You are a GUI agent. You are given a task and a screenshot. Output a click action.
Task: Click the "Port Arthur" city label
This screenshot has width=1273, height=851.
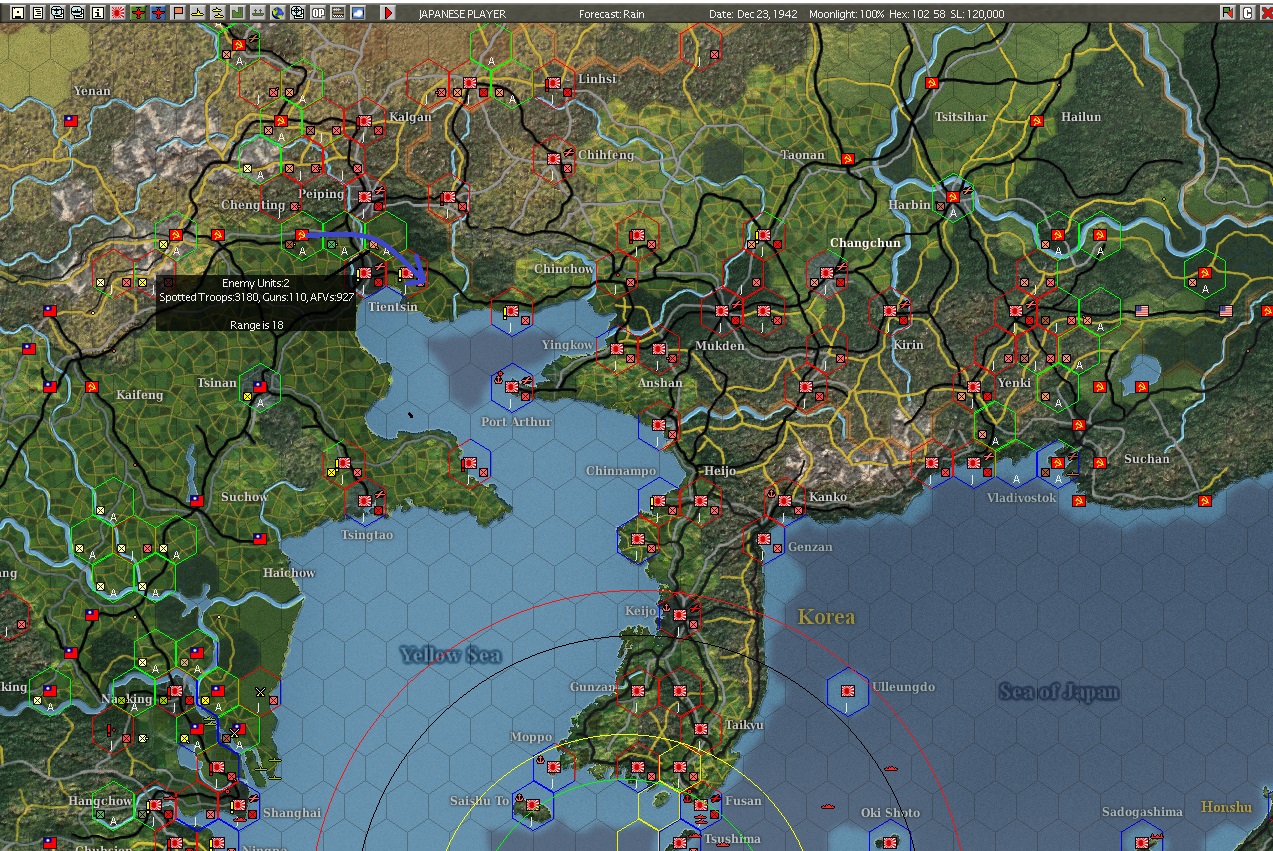coord(516,422)
